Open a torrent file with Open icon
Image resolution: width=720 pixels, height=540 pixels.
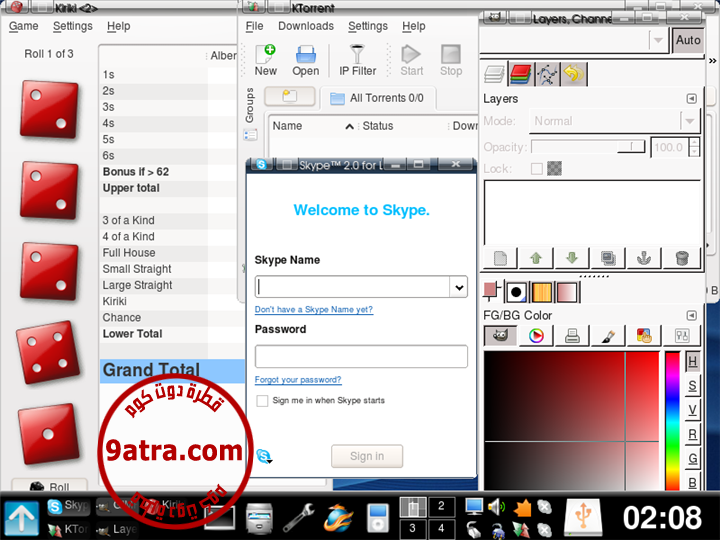[305, 60]
